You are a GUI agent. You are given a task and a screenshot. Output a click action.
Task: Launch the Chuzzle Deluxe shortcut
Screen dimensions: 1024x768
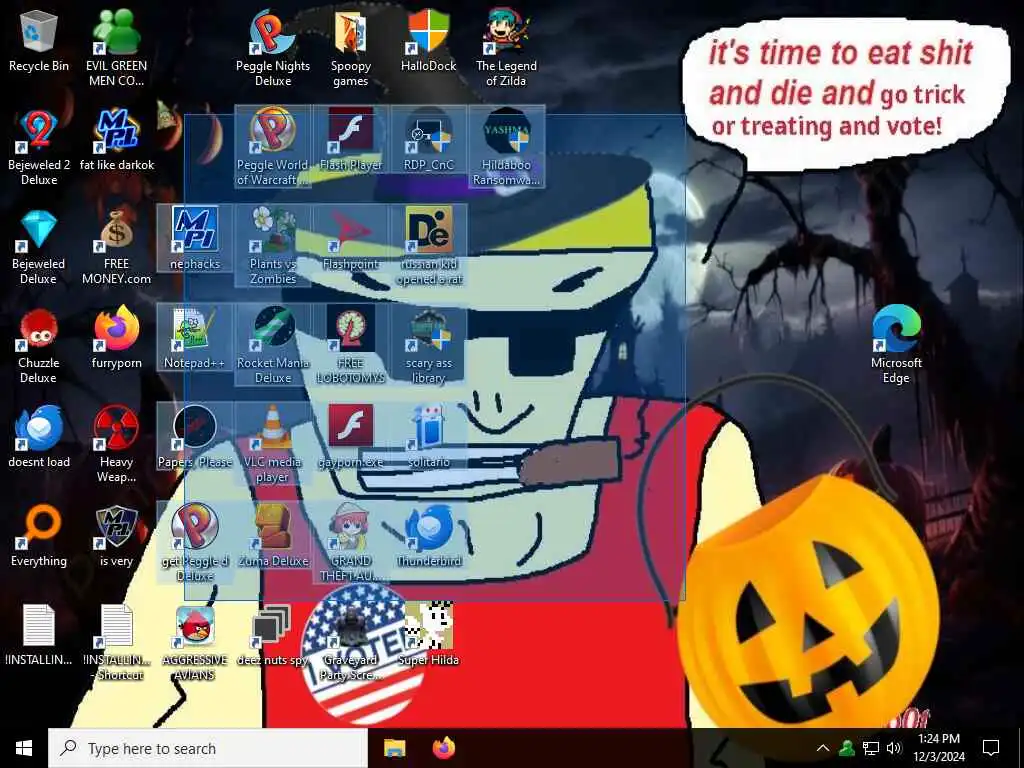pyautogui.click(x=39, y=346)
